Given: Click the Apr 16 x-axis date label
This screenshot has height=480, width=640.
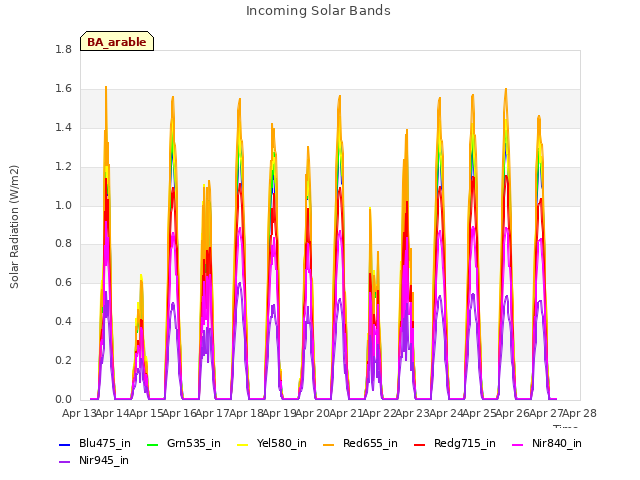Looking at the screenshot, I should [179, 413].
